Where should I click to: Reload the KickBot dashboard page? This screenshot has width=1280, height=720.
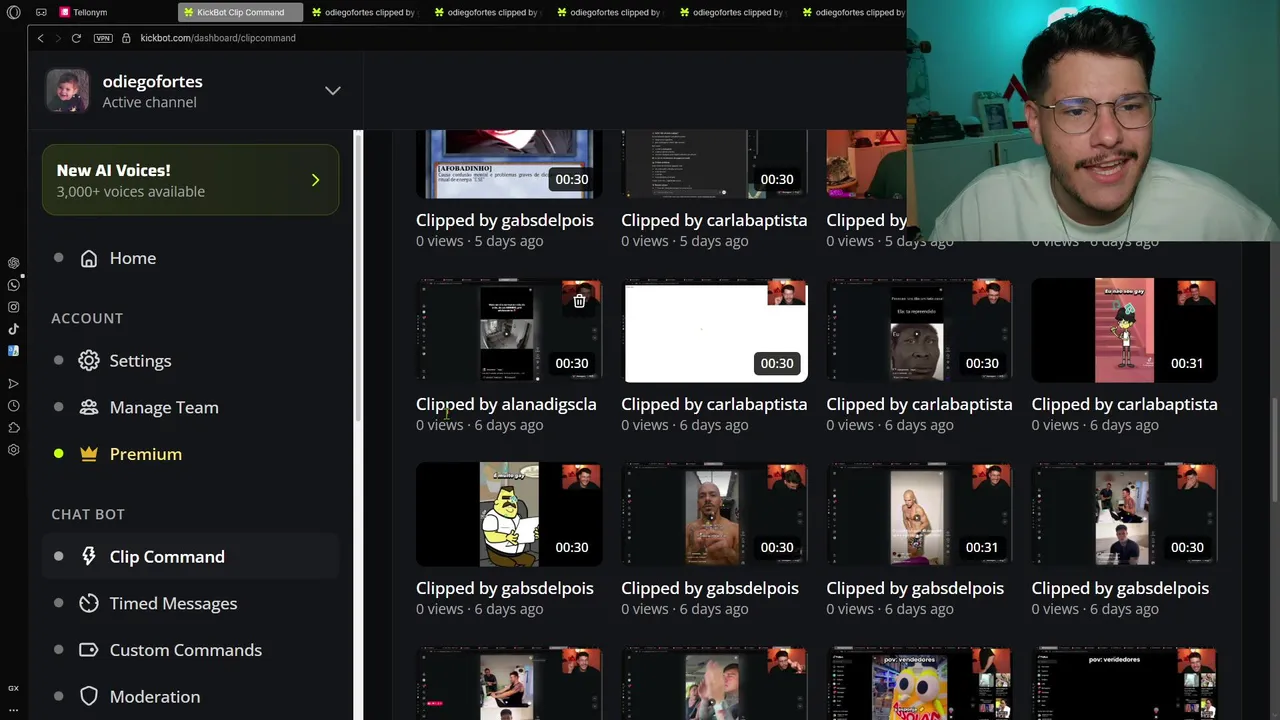(76, 38)
